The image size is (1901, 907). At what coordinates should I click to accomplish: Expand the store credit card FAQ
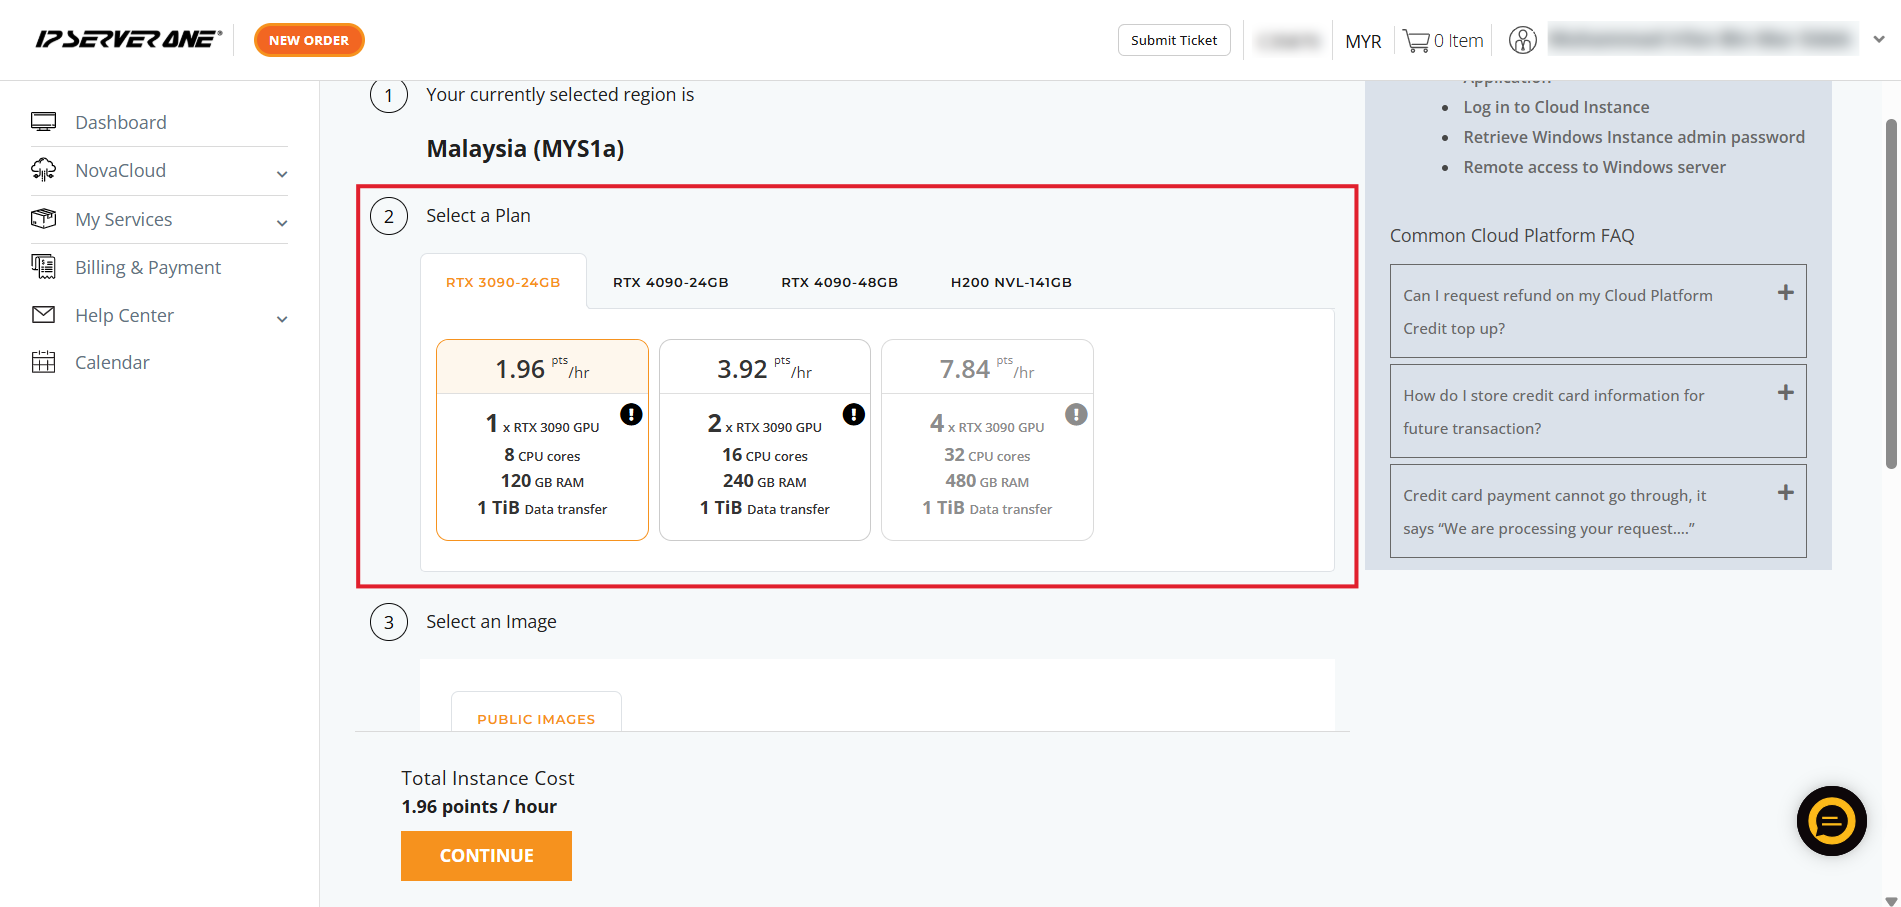point(1785,393)
